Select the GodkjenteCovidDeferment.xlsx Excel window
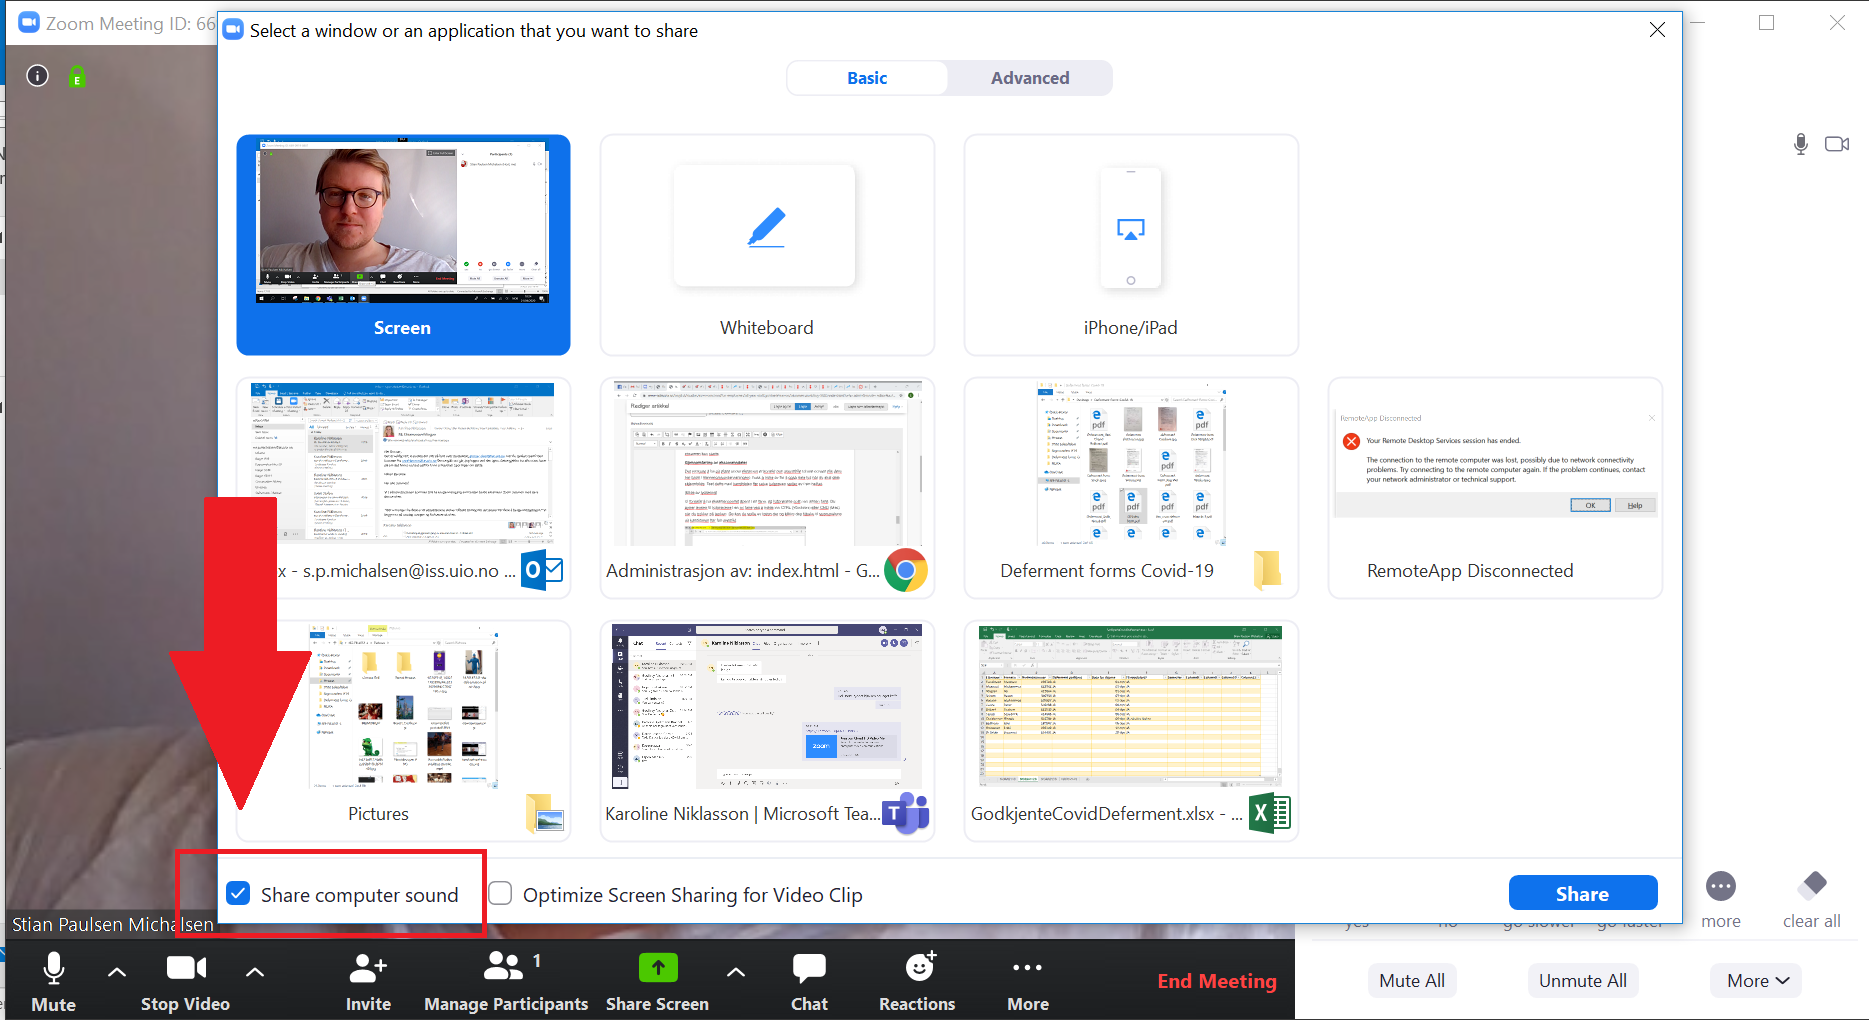The height and width of the screenshot is (1020, 1869). (x=1131, y=731)
